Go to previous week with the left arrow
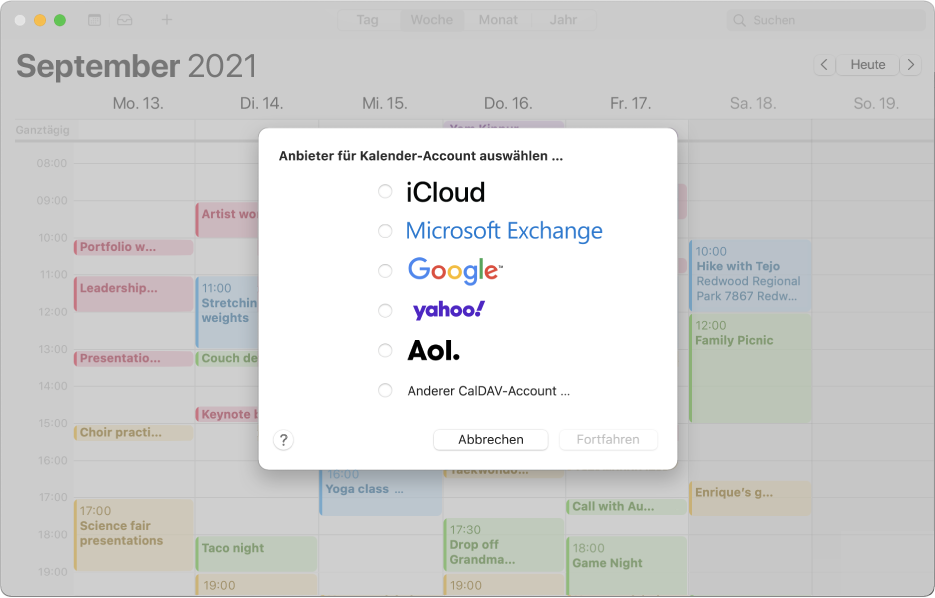This screenshot has height=598, width=935. [824, 64]
